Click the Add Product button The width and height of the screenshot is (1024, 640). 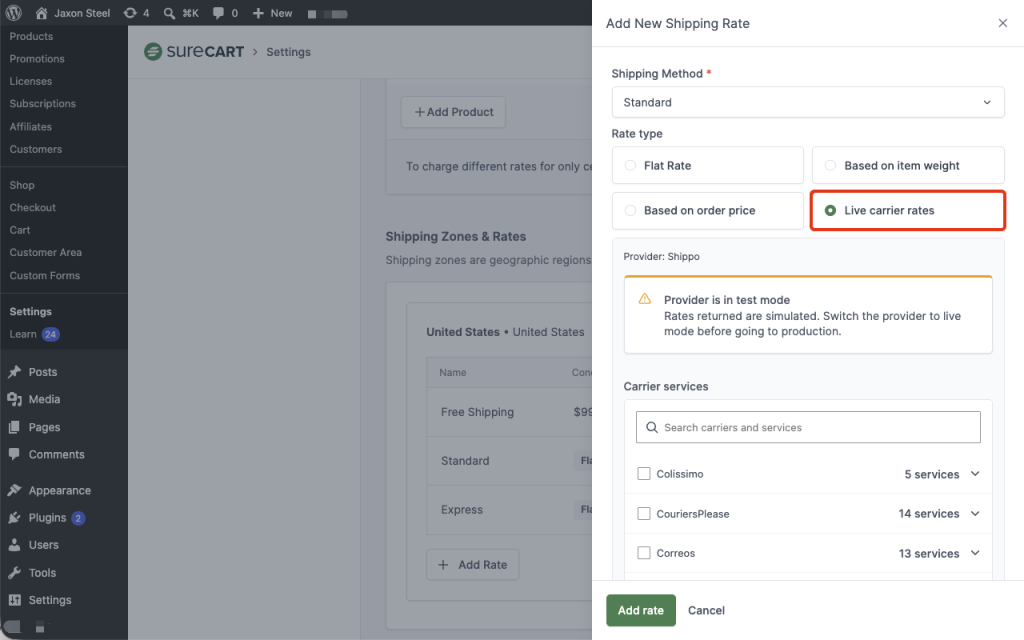click(453, 112)
